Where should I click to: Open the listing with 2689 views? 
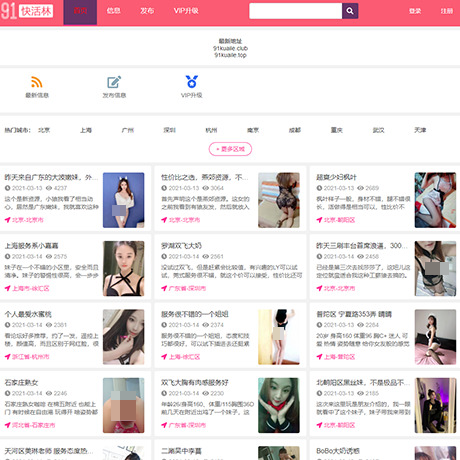pos(385,199)
